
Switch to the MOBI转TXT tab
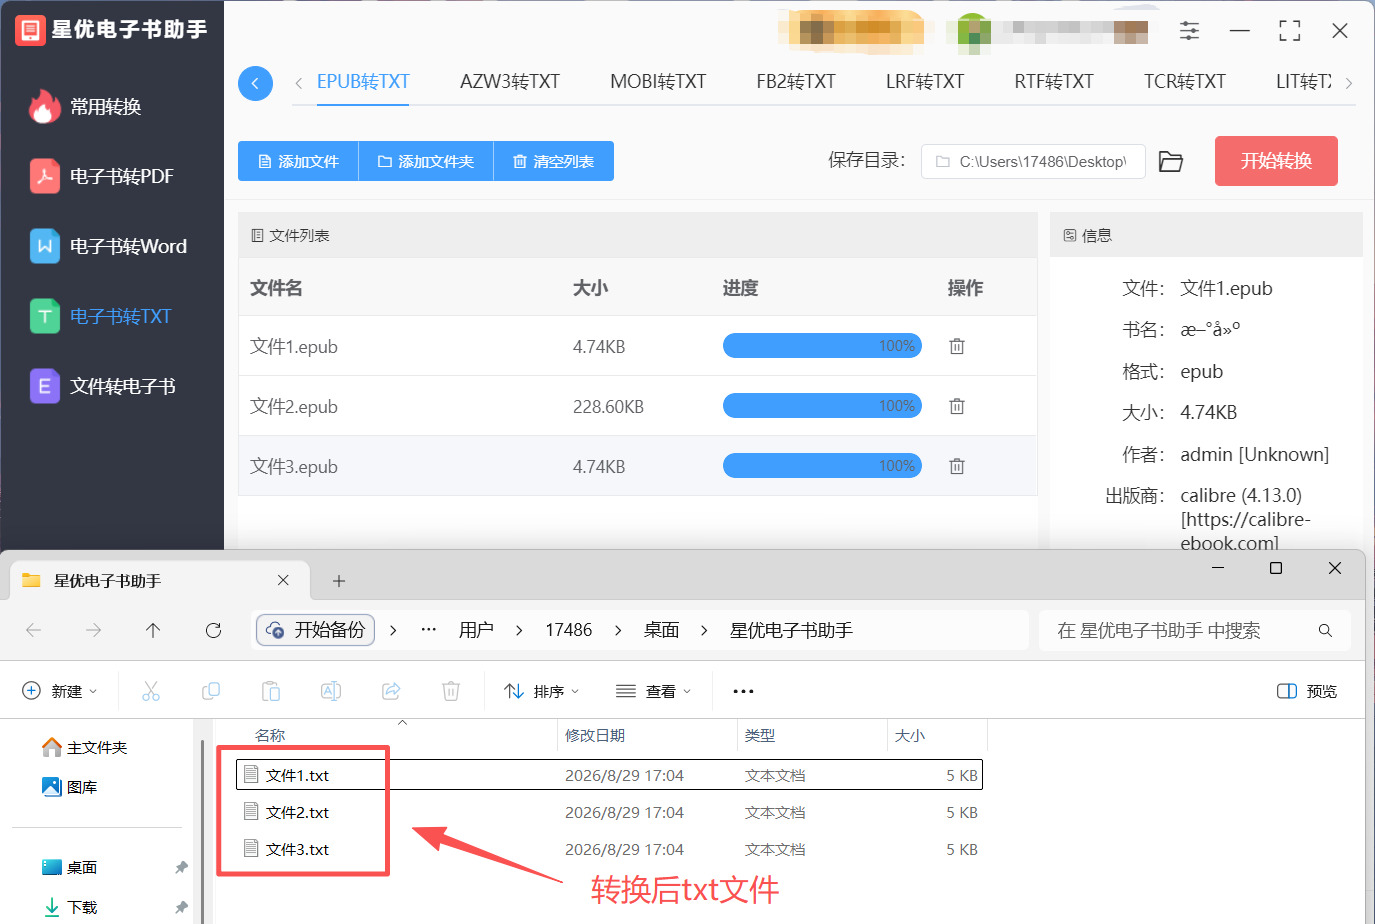click(658, 82)
